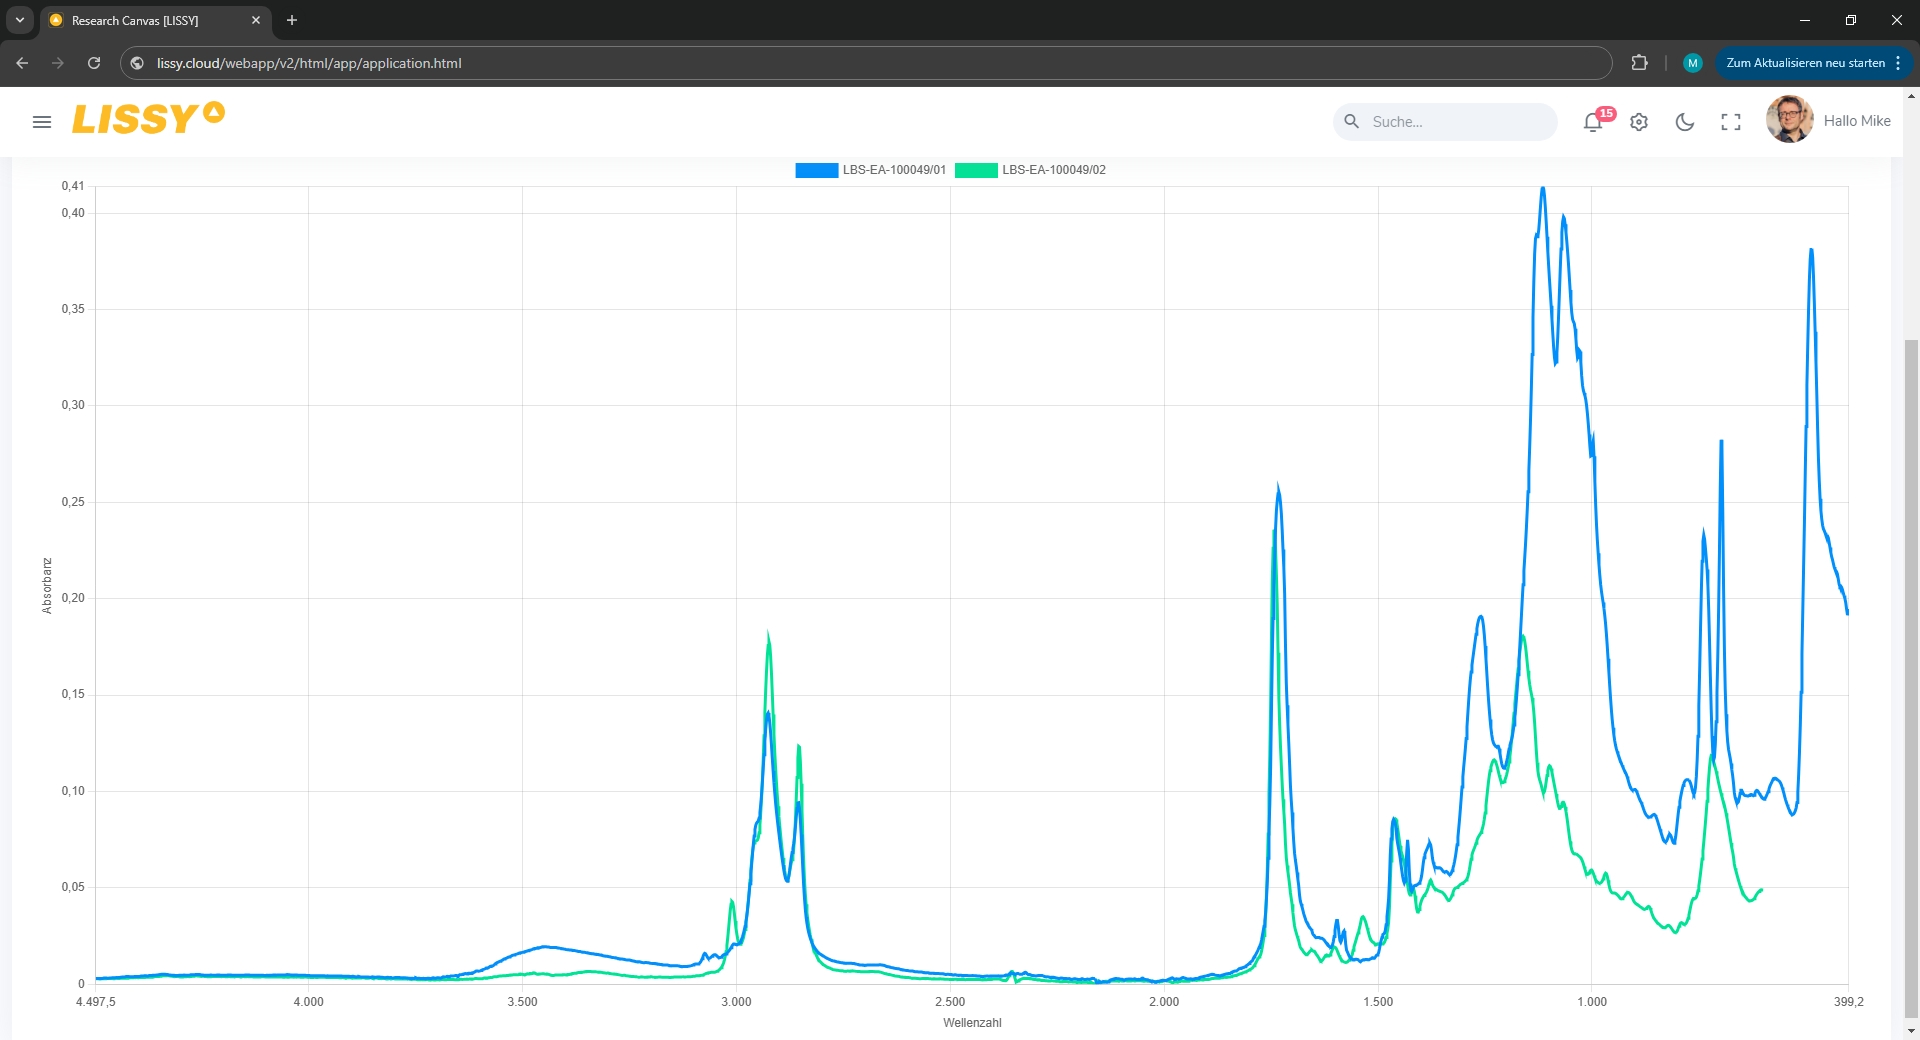1920x1040 pixels.
Task: Open the settings gear icon
Action: [1639, 122]
